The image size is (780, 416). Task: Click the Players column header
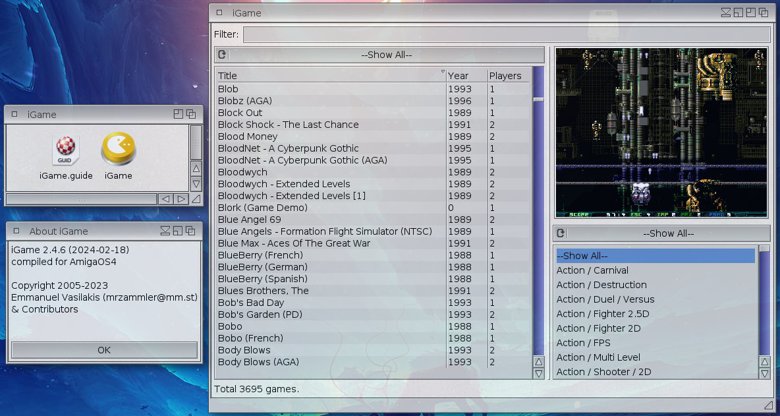[507, 75]
